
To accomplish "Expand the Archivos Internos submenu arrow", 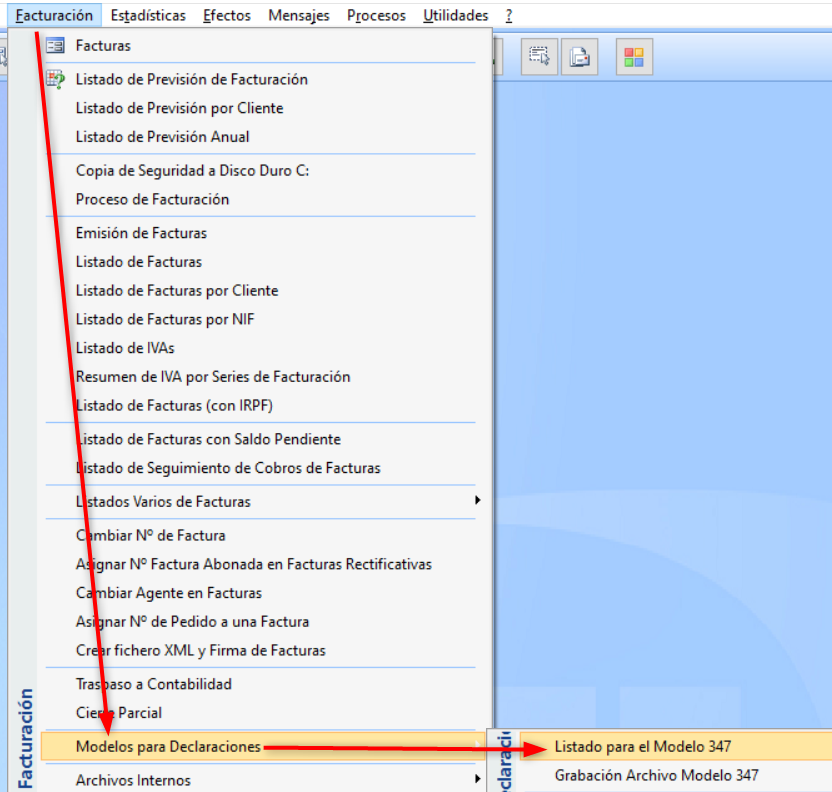I will pyautogui.click(x=477, y=780).
